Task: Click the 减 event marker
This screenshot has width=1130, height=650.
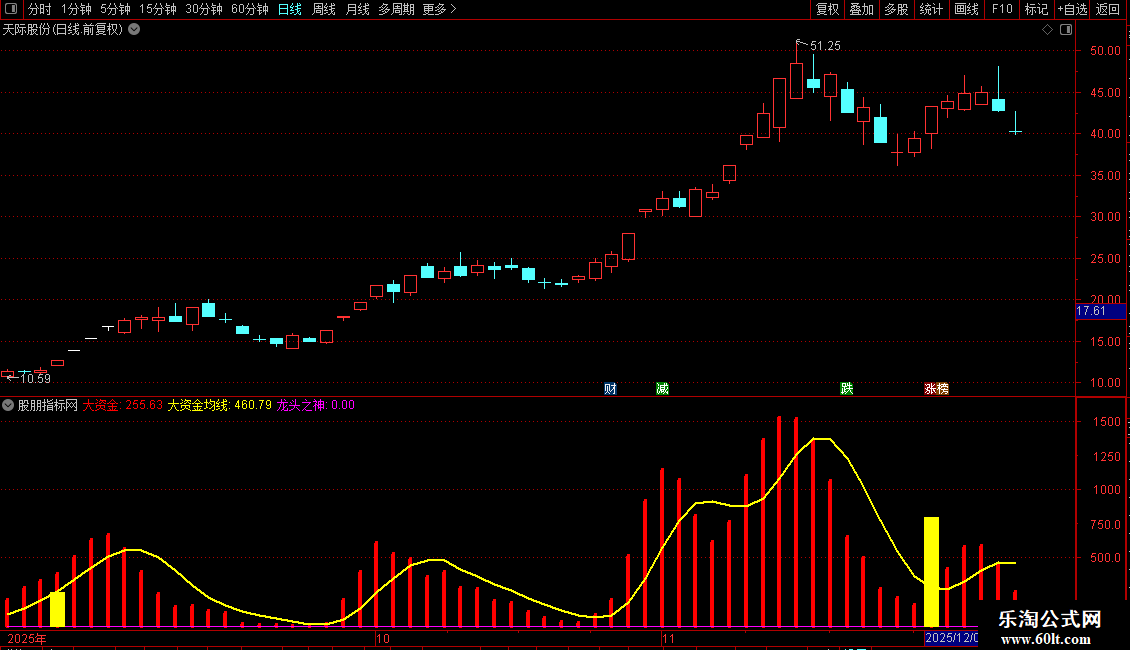Action: point(662,389)
